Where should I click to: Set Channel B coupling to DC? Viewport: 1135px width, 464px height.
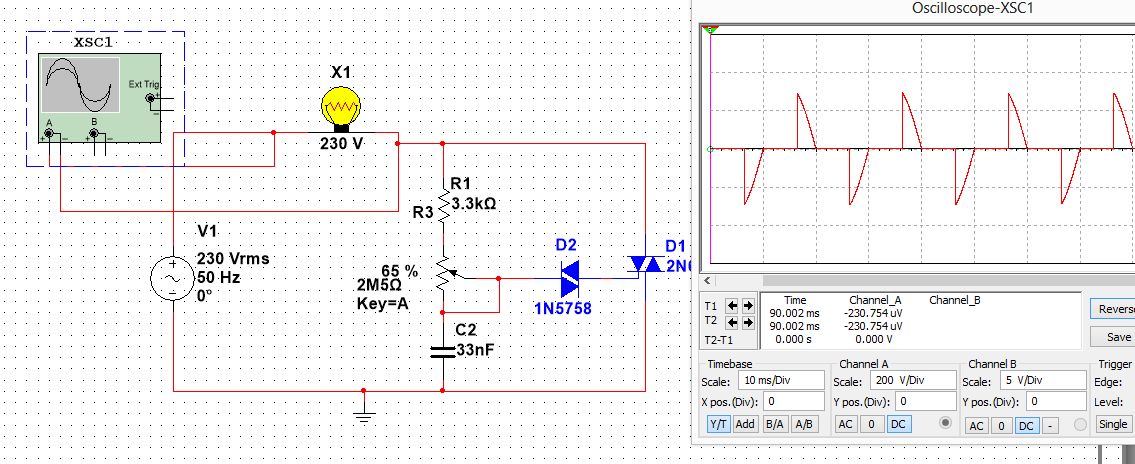pyautogui.click(x=1025, y=425)
